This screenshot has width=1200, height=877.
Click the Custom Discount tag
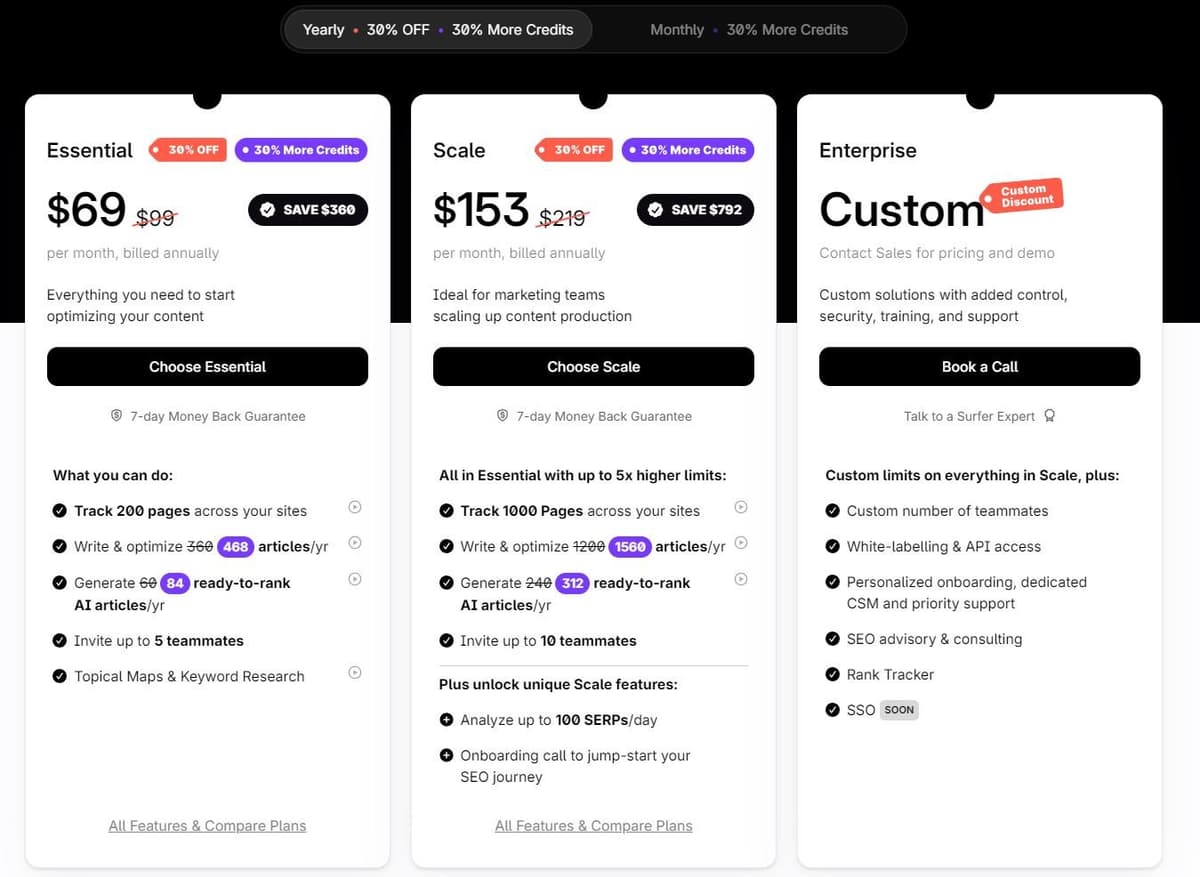(x=1020, y=195)
